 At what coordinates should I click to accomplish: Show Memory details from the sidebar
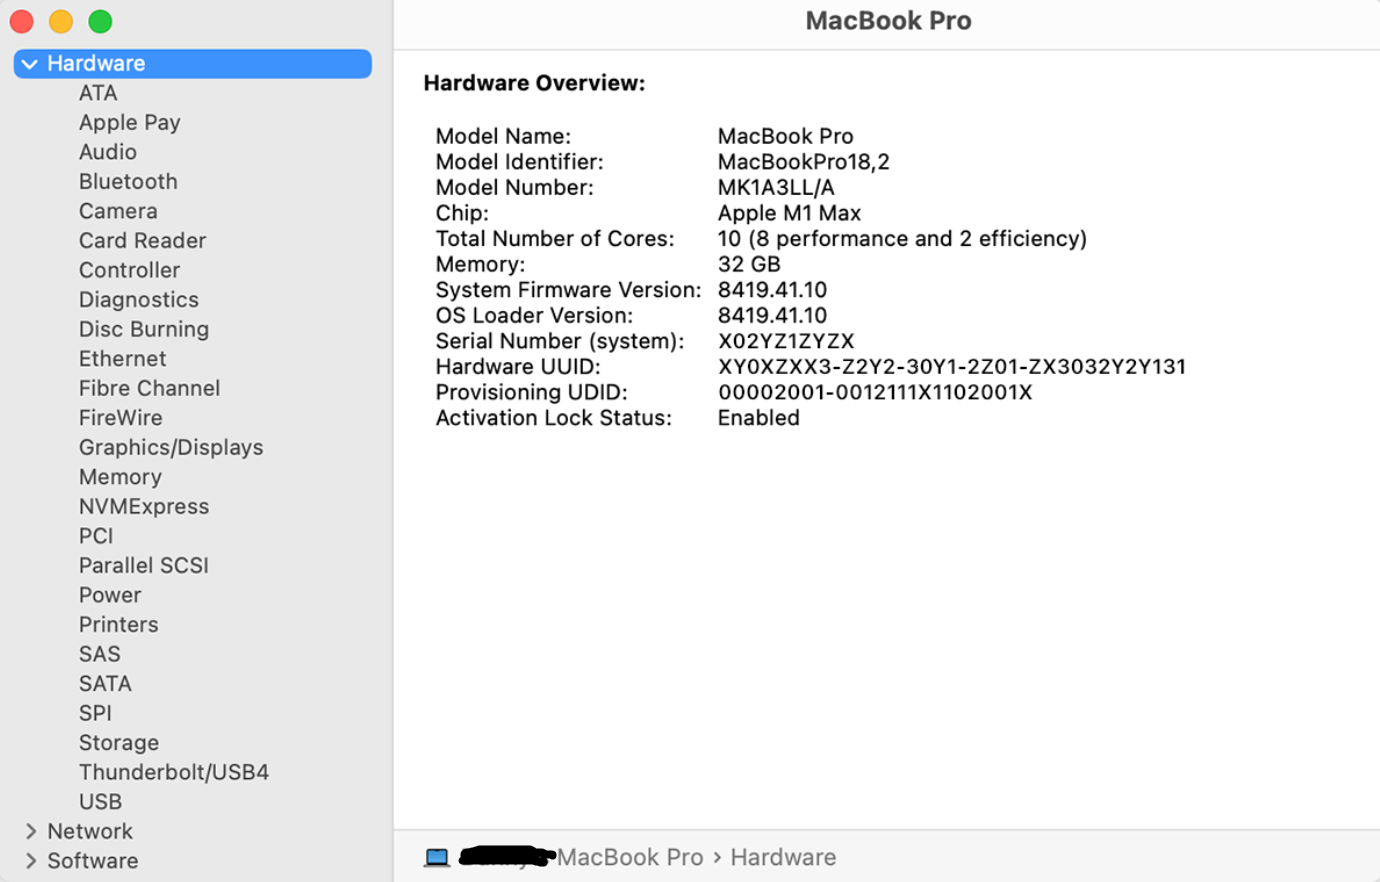coord(120,478)
